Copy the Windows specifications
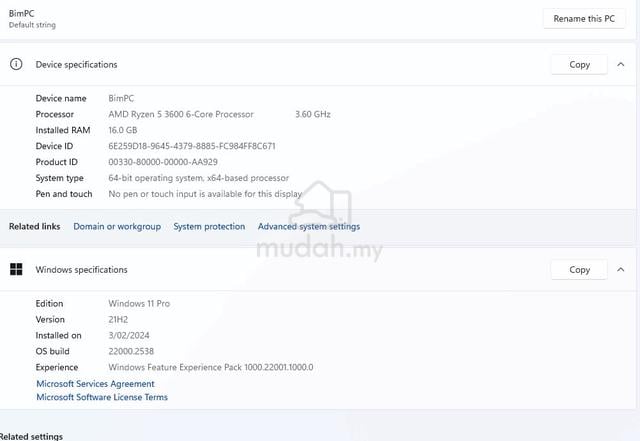 (x=579, y=270)
